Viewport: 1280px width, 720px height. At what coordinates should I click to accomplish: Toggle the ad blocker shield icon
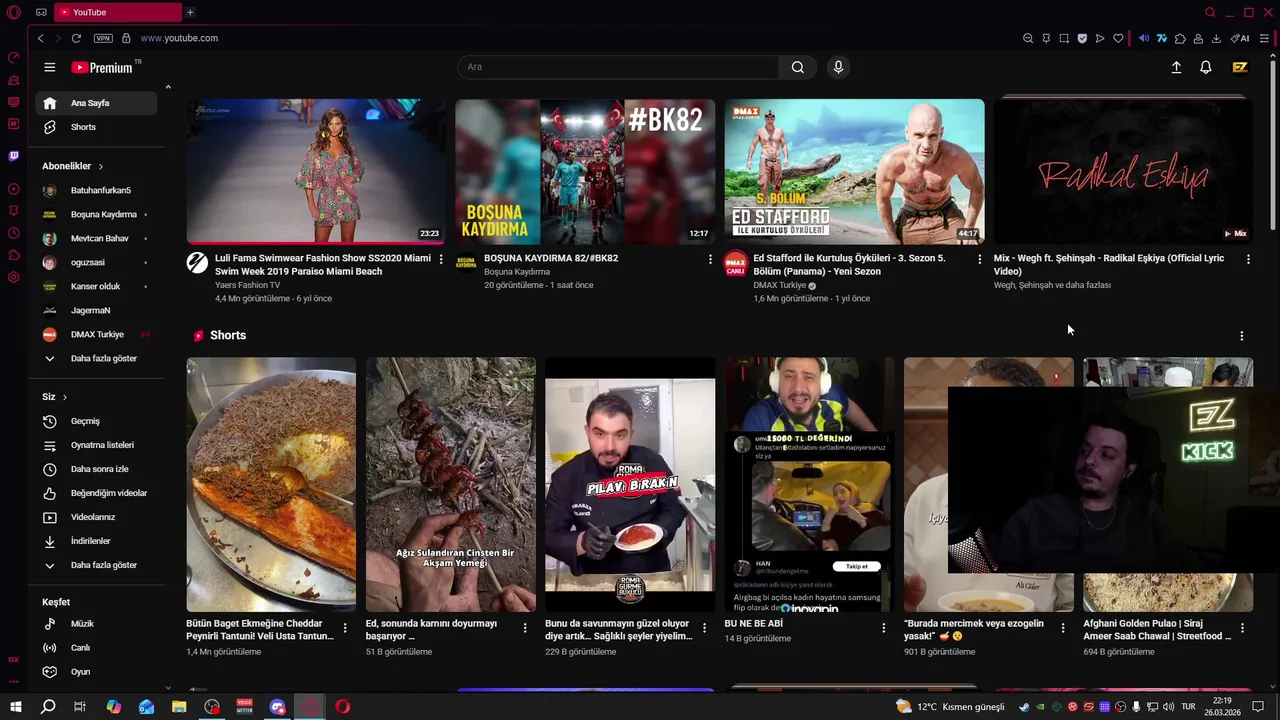[x=1082, y=38]
